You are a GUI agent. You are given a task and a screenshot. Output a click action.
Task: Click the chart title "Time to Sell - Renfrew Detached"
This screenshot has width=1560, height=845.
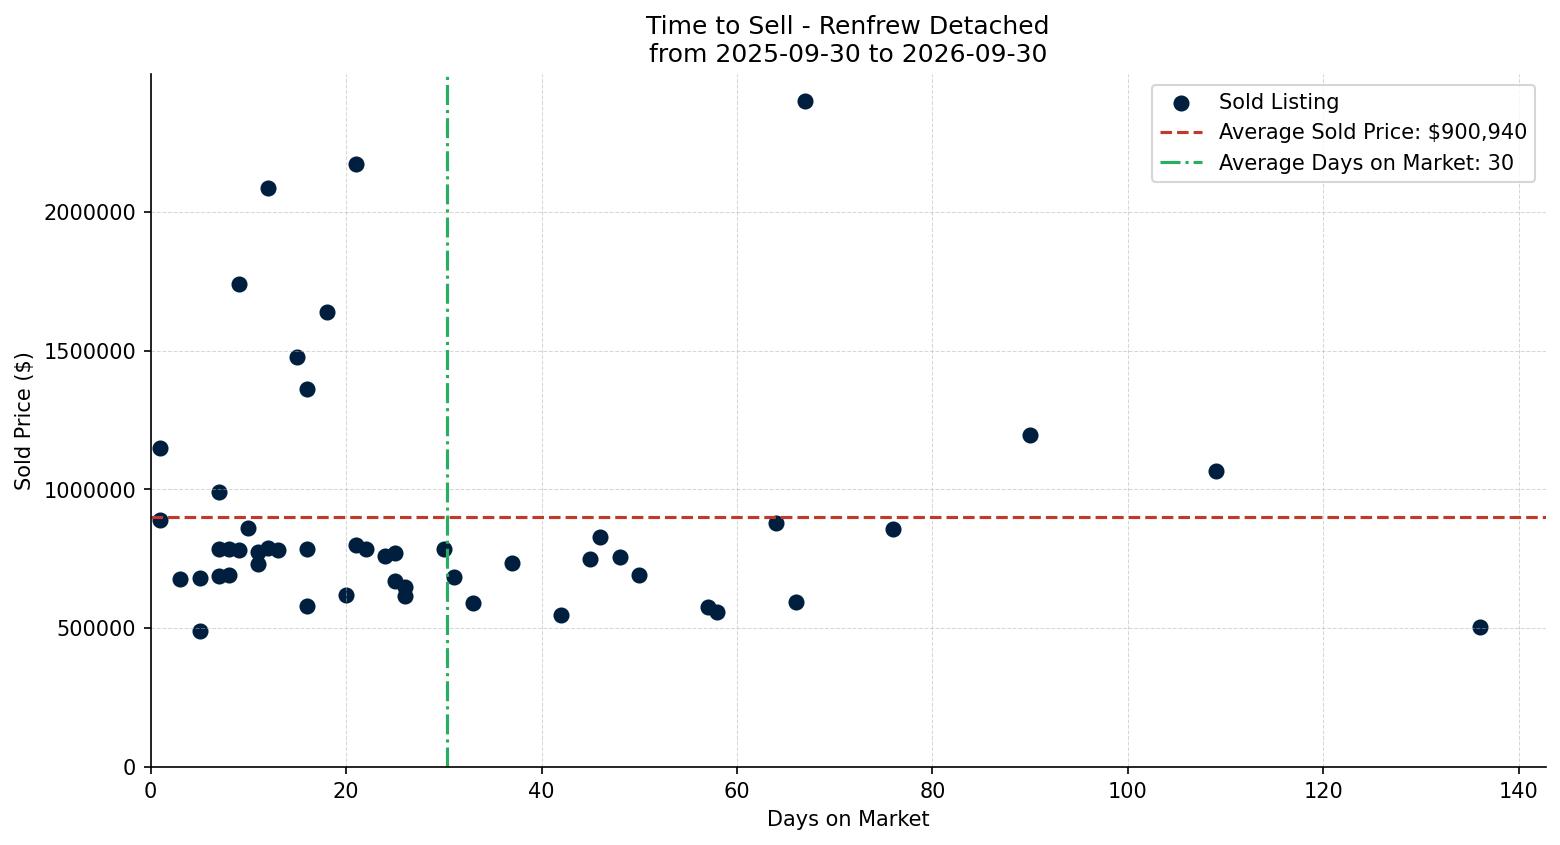847,26
